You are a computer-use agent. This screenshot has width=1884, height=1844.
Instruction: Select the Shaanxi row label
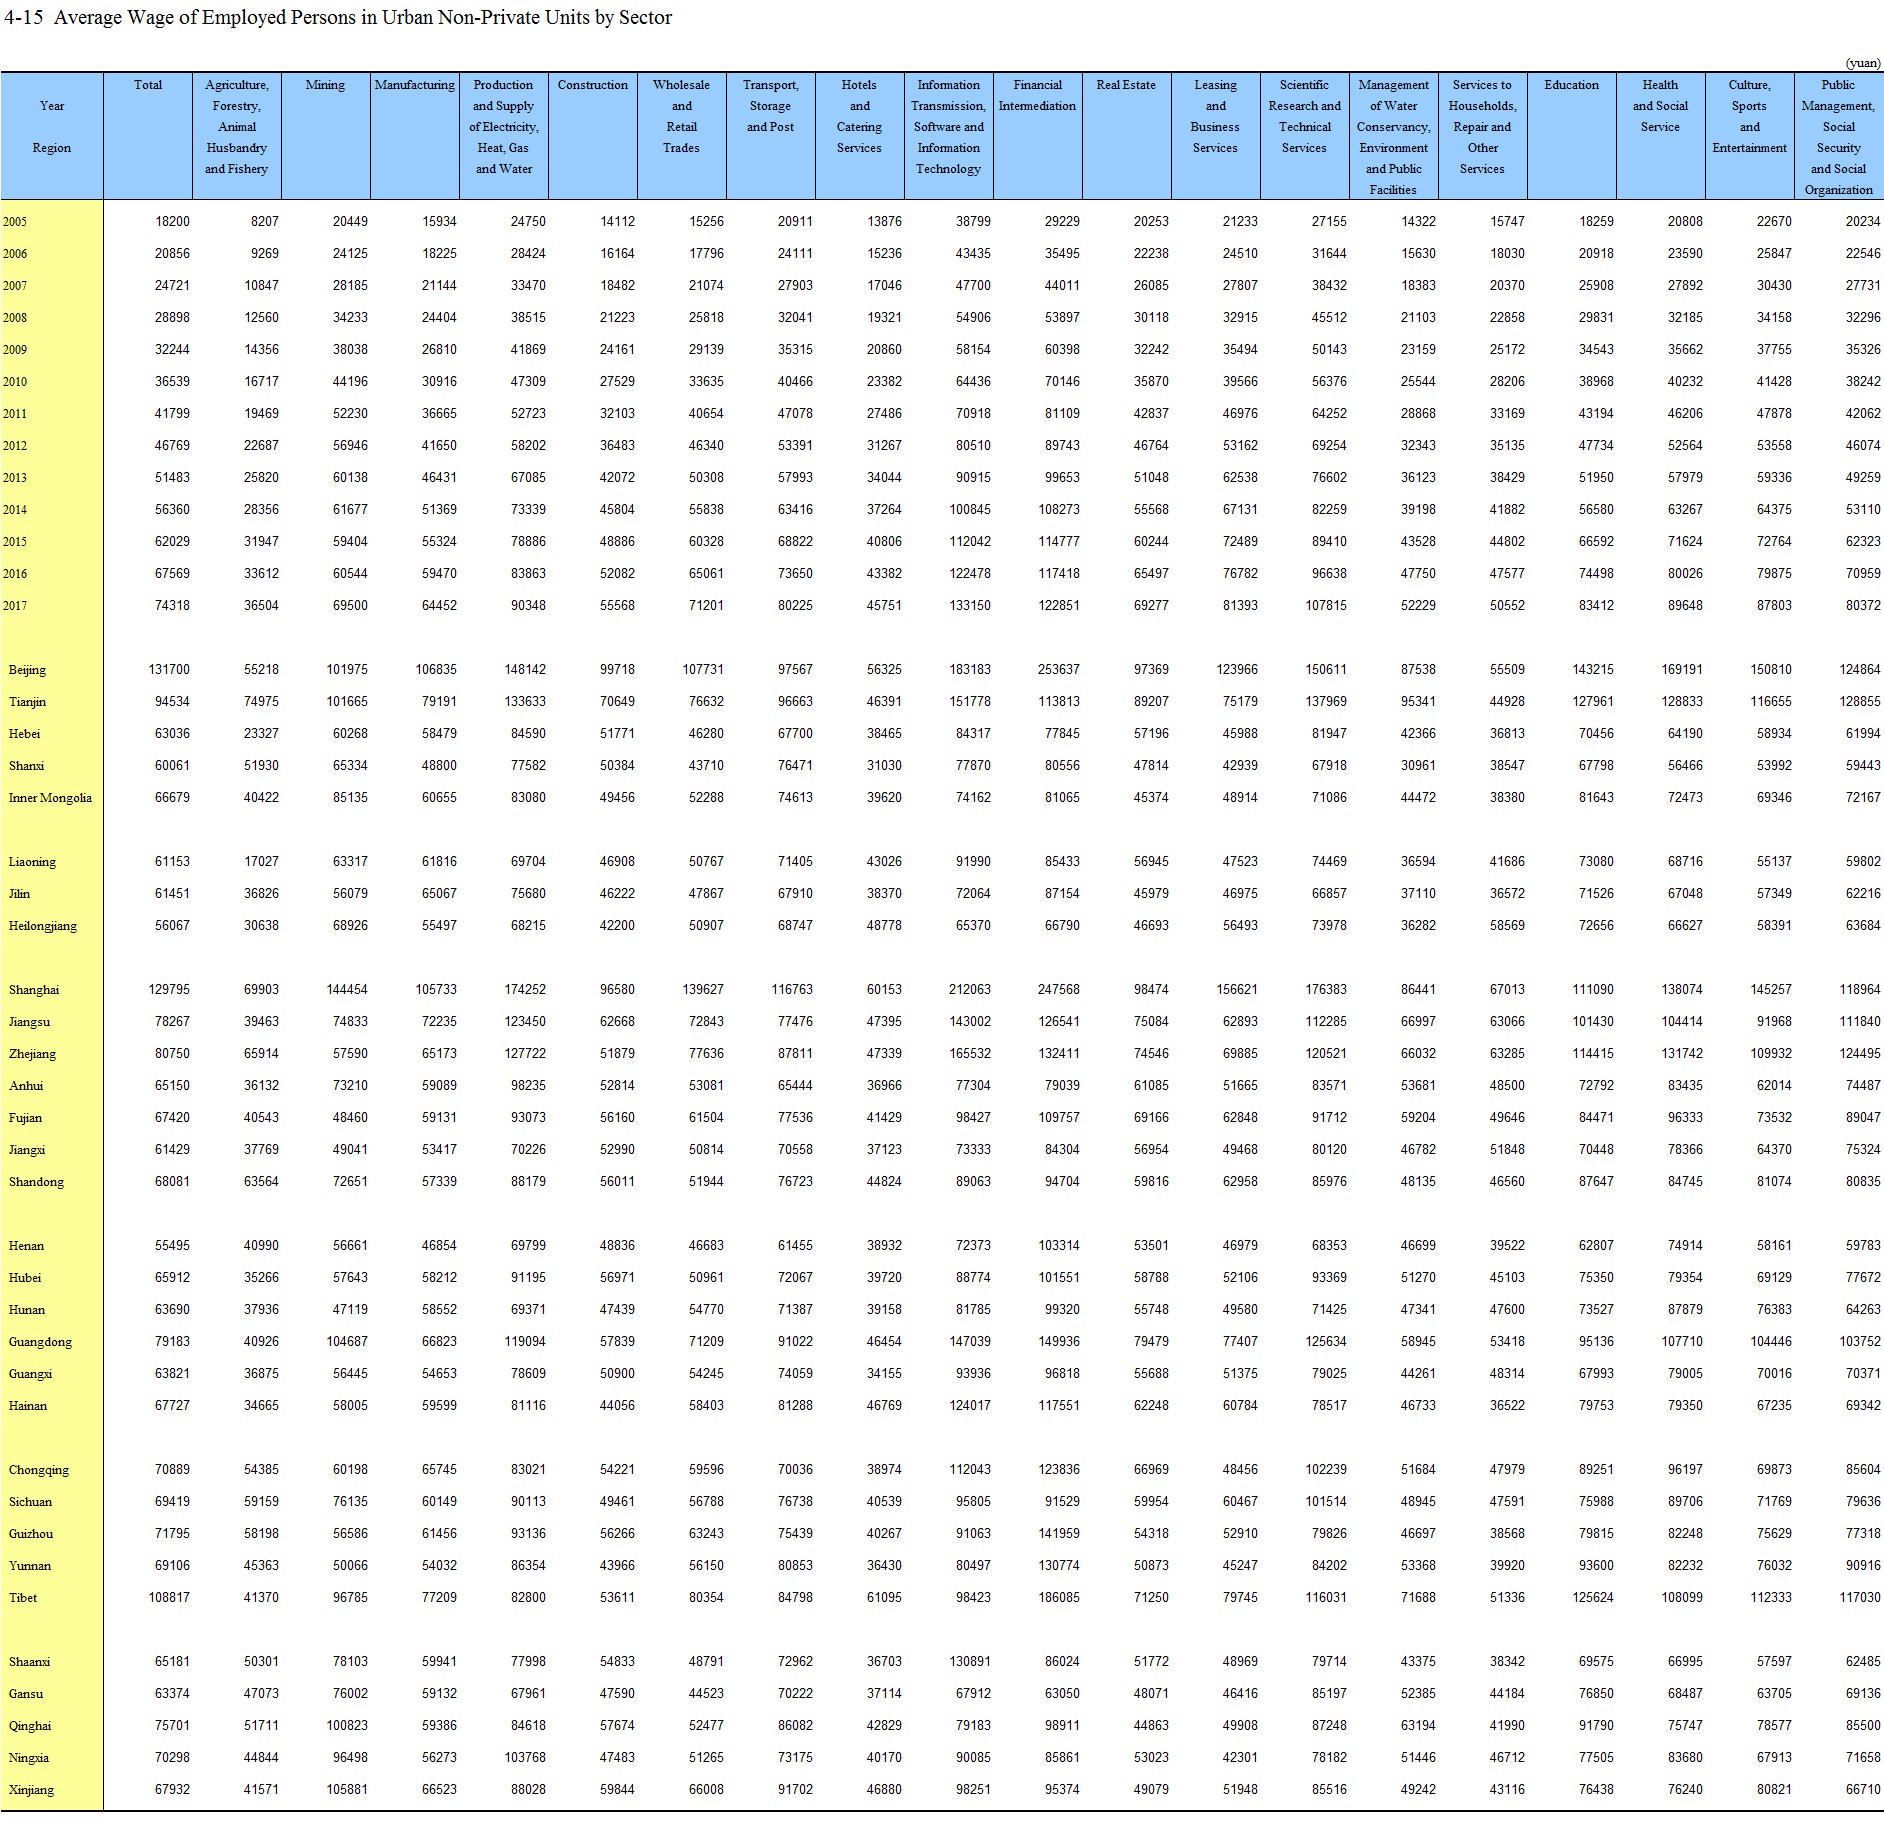pyautogui.click(x=29, y=1662)
